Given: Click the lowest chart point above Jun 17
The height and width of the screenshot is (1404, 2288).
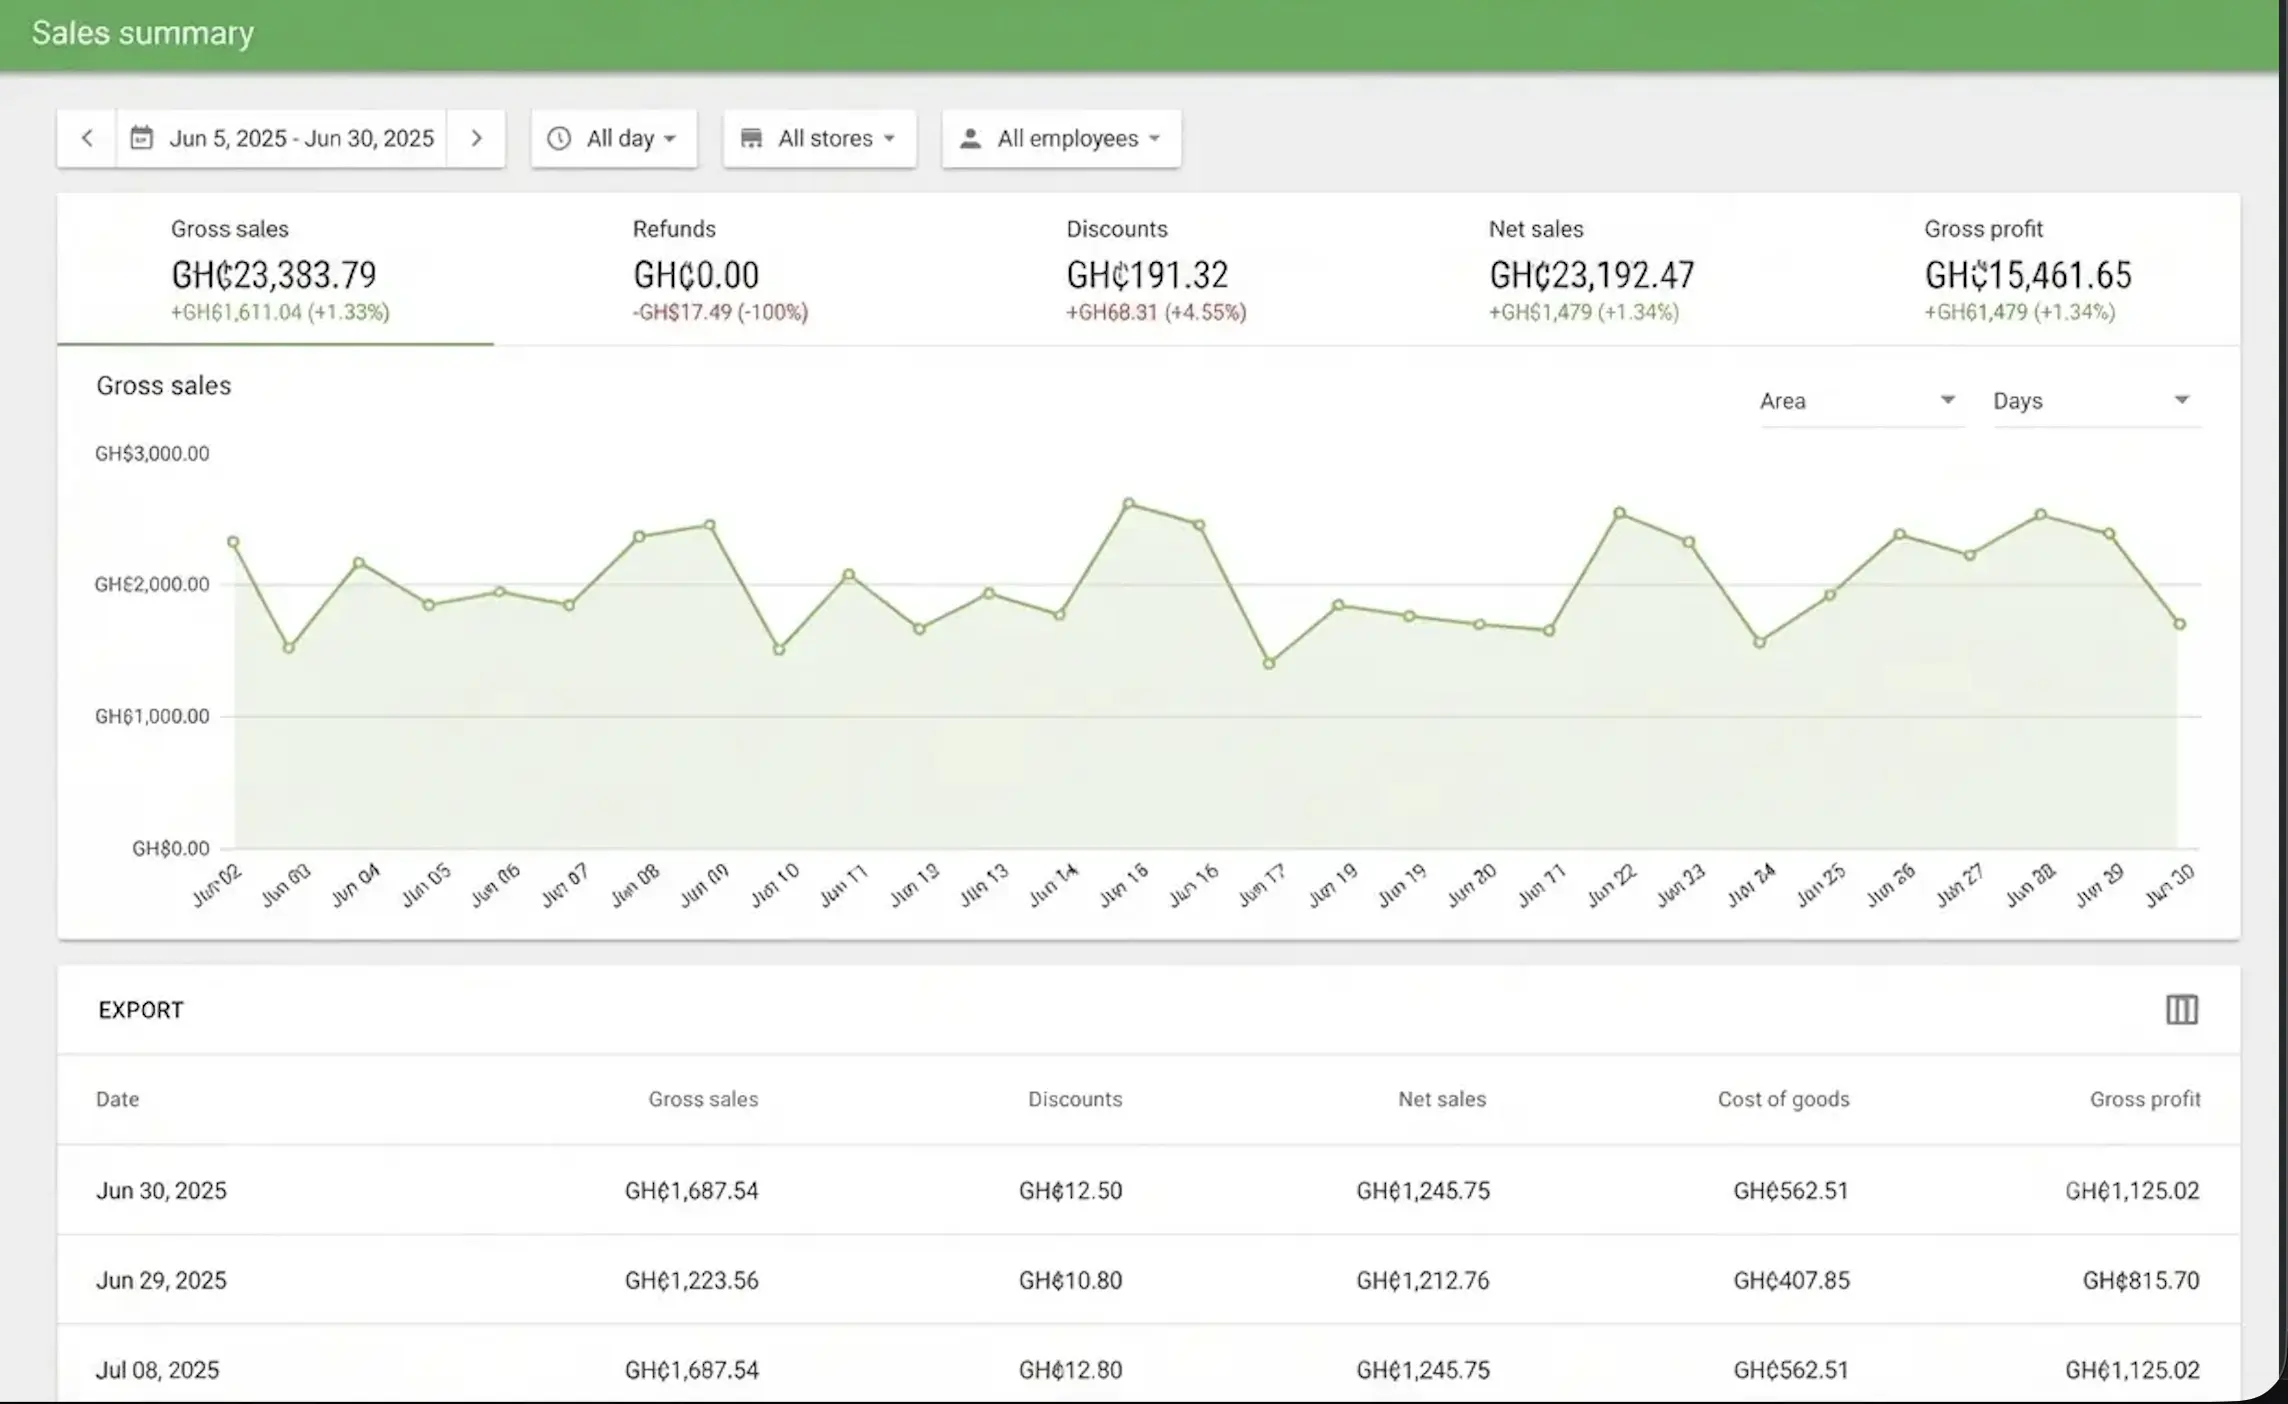Looking at the screenshot, I should (1269, 663).
